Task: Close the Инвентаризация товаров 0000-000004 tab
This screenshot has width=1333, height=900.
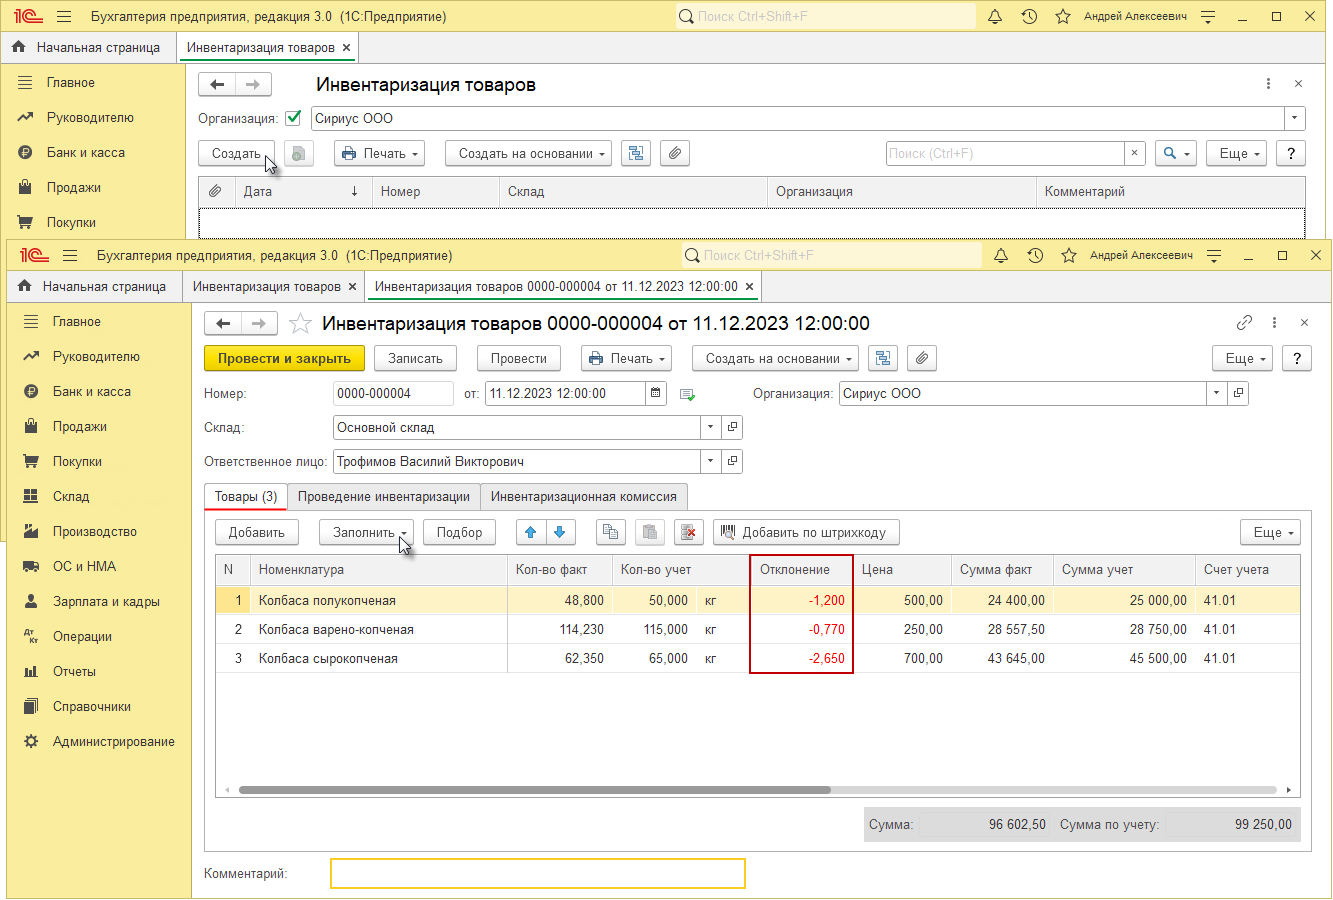Action: click(x=750, y=286)
